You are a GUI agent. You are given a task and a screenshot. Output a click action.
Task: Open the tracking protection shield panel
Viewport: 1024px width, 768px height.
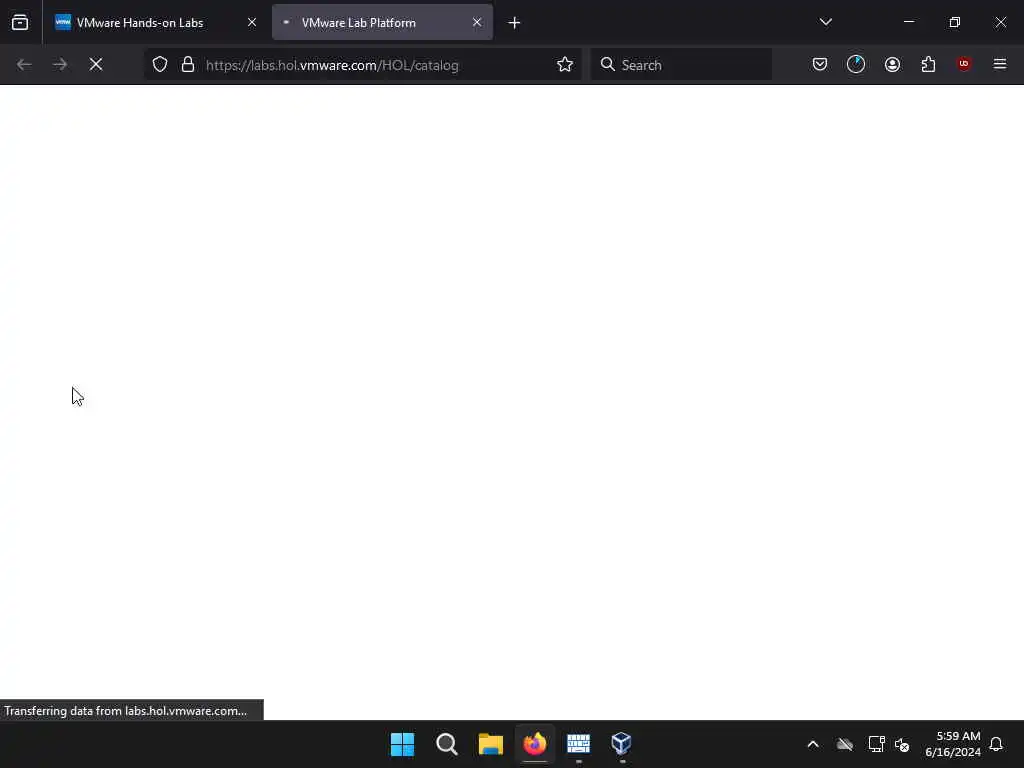(160, 64)
